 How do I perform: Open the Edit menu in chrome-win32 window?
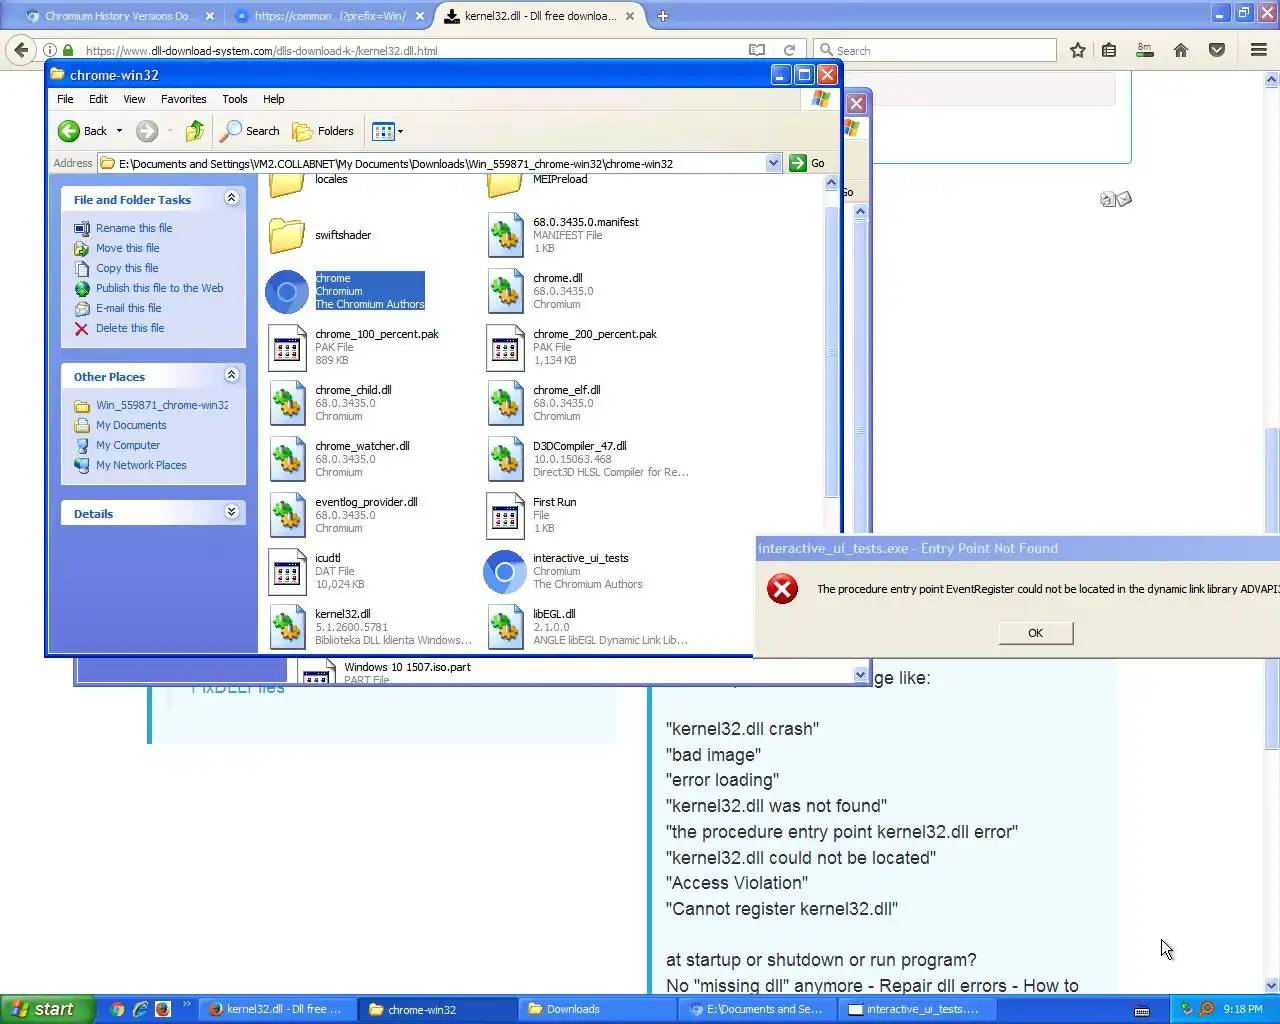coord(98,99)
